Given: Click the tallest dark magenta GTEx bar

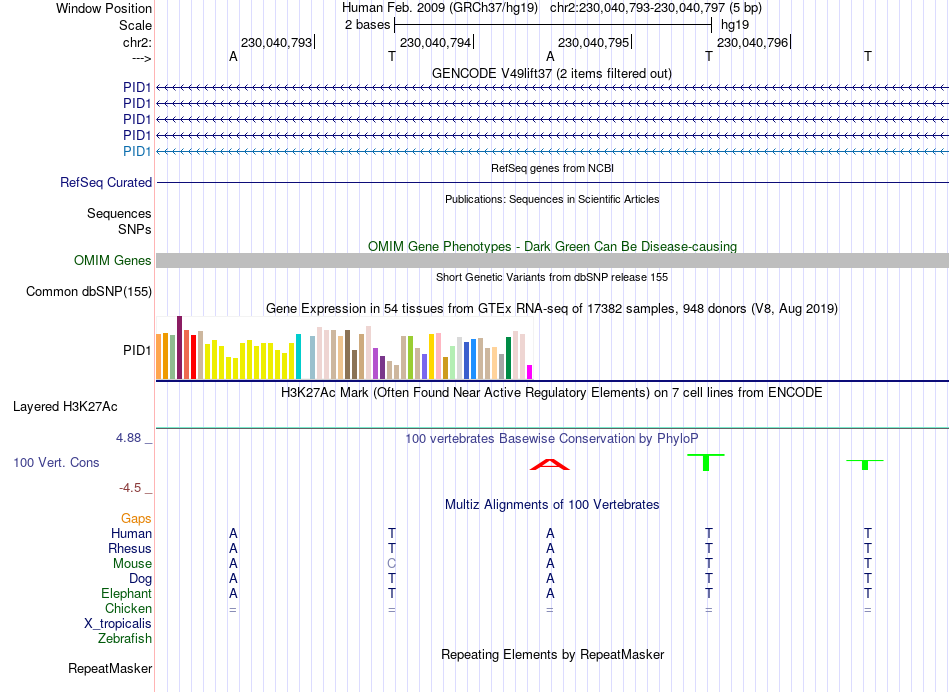Looking at the screenshot, I should point(179,347).
